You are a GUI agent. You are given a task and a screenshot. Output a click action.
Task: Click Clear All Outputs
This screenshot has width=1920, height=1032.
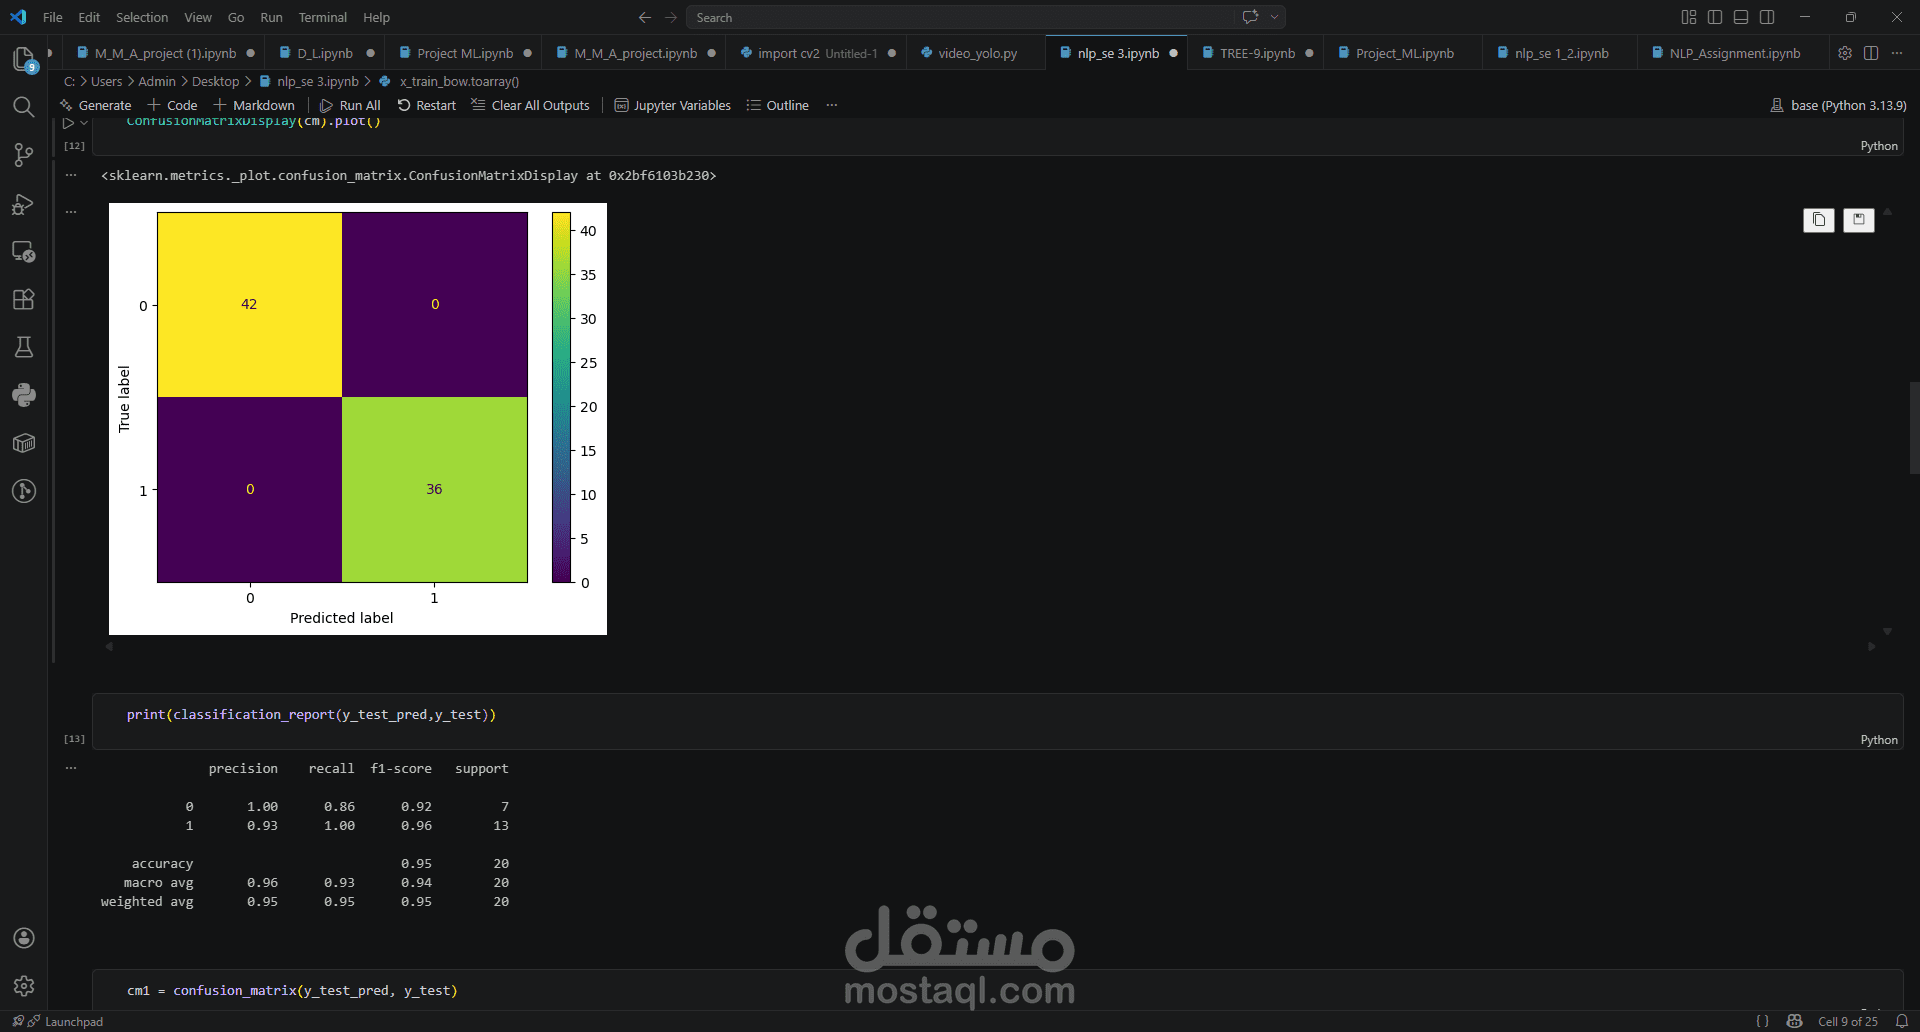pos(530,105)
